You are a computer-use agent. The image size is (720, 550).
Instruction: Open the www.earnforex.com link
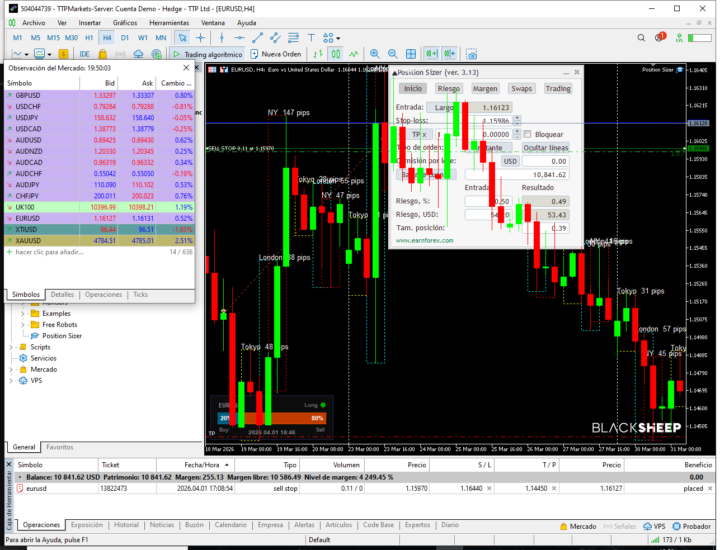coord(424,241)
